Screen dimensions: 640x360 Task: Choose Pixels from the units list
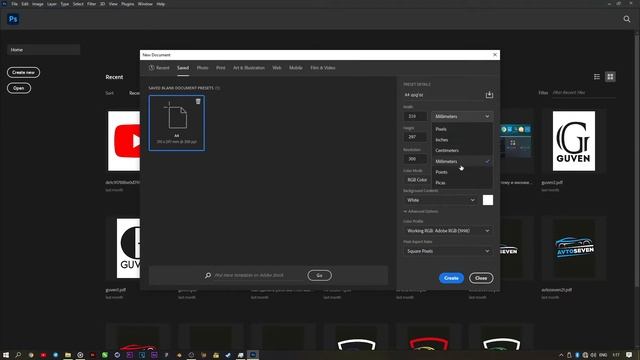pos(462,129)
